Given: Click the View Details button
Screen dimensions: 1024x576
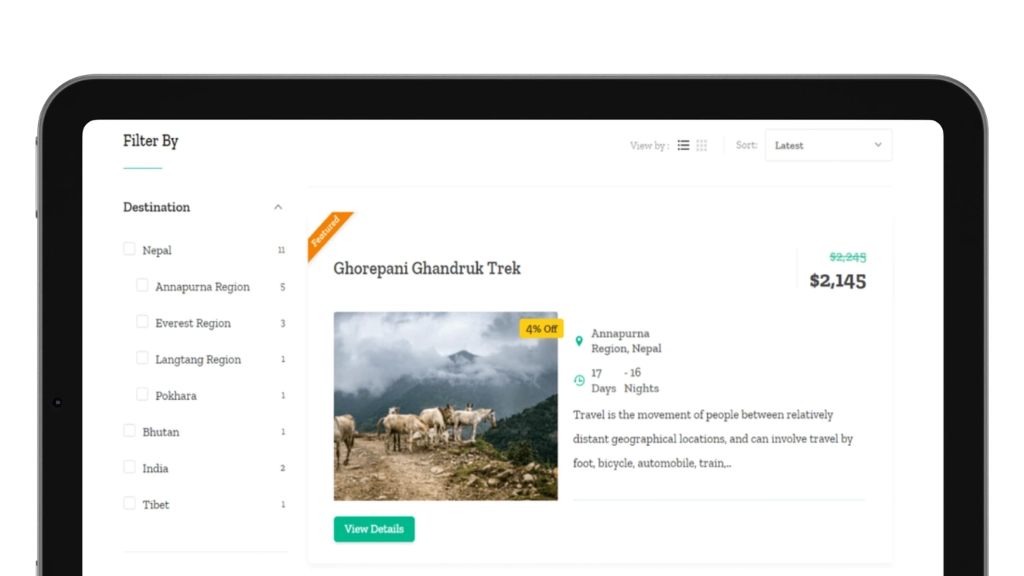Looking at the screenshot, I should [374, 529].
